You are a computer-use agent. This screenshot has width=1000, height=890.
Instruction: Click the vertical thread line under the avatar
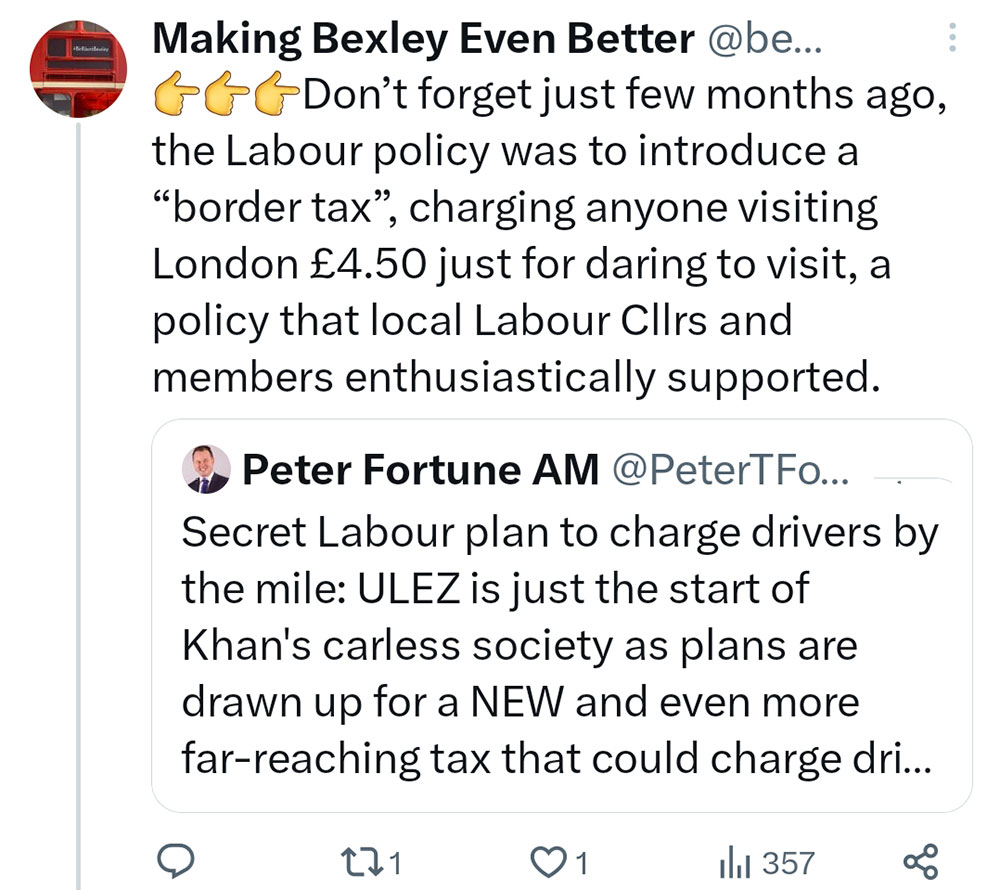click(79, 500)
